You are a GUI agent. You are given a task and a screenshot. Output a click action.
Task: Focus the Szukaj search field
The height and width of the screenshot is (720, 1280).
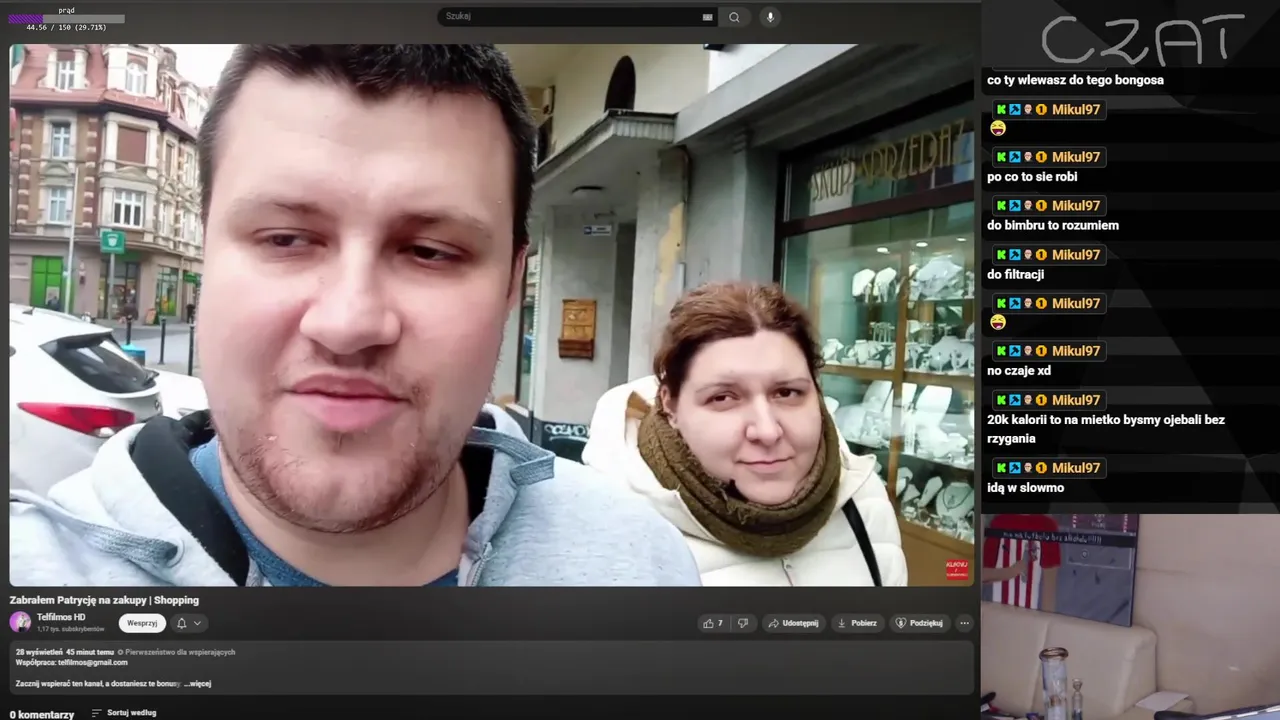[x=570, y=17]
